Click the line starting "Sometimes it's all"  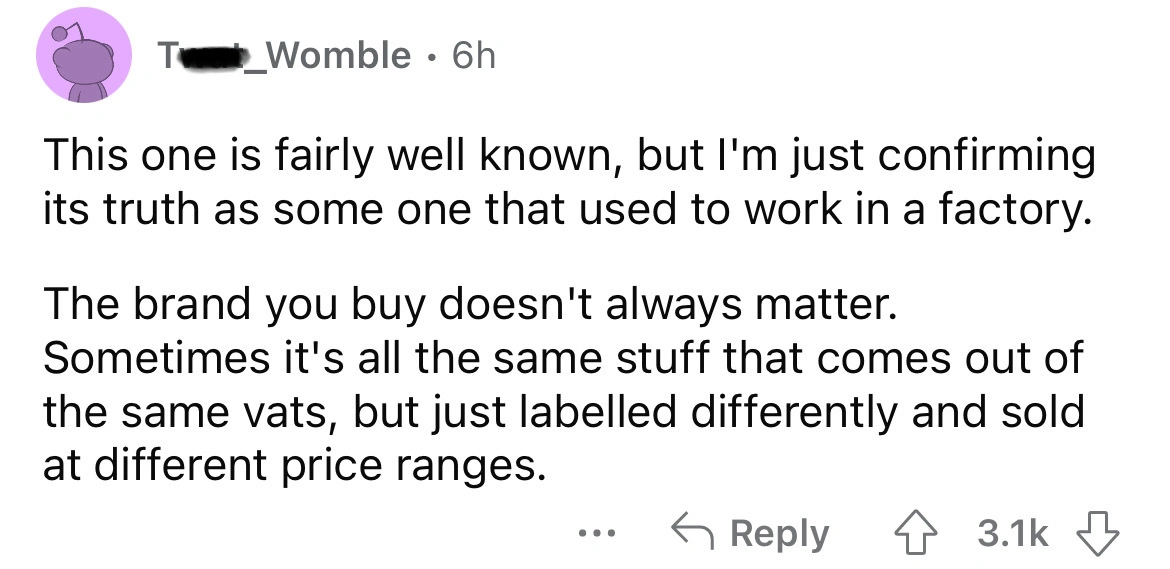(562, 357)
